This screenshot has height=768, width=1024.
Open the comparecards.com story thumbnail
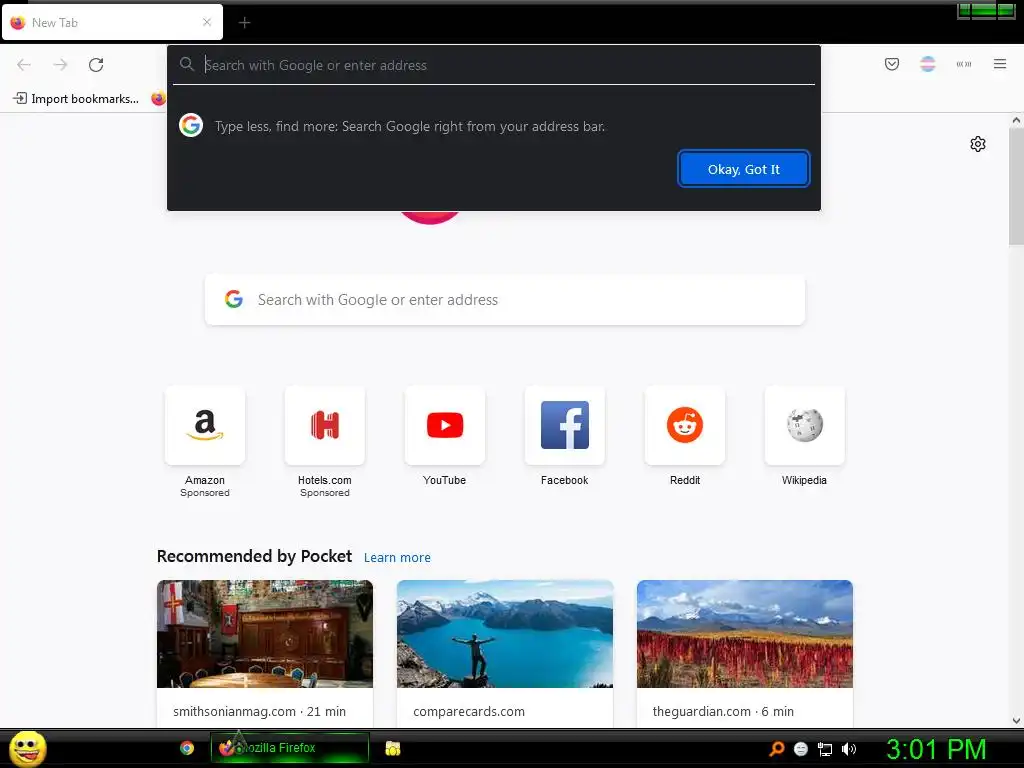[505, 633]
